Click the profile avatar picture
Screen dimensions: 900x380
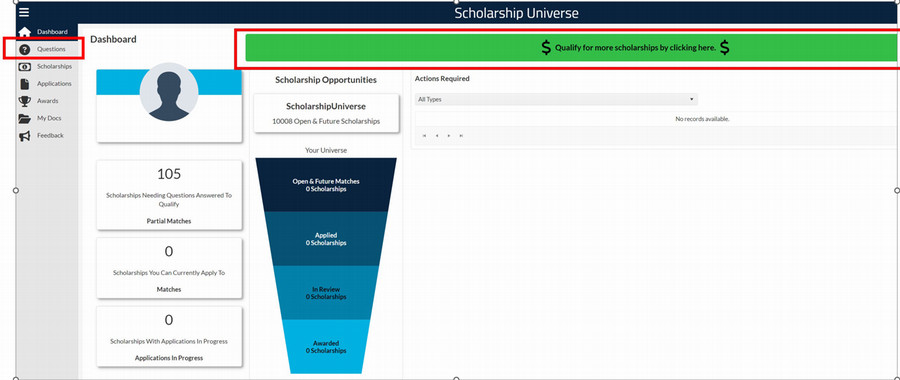click(x=169, y=92)
